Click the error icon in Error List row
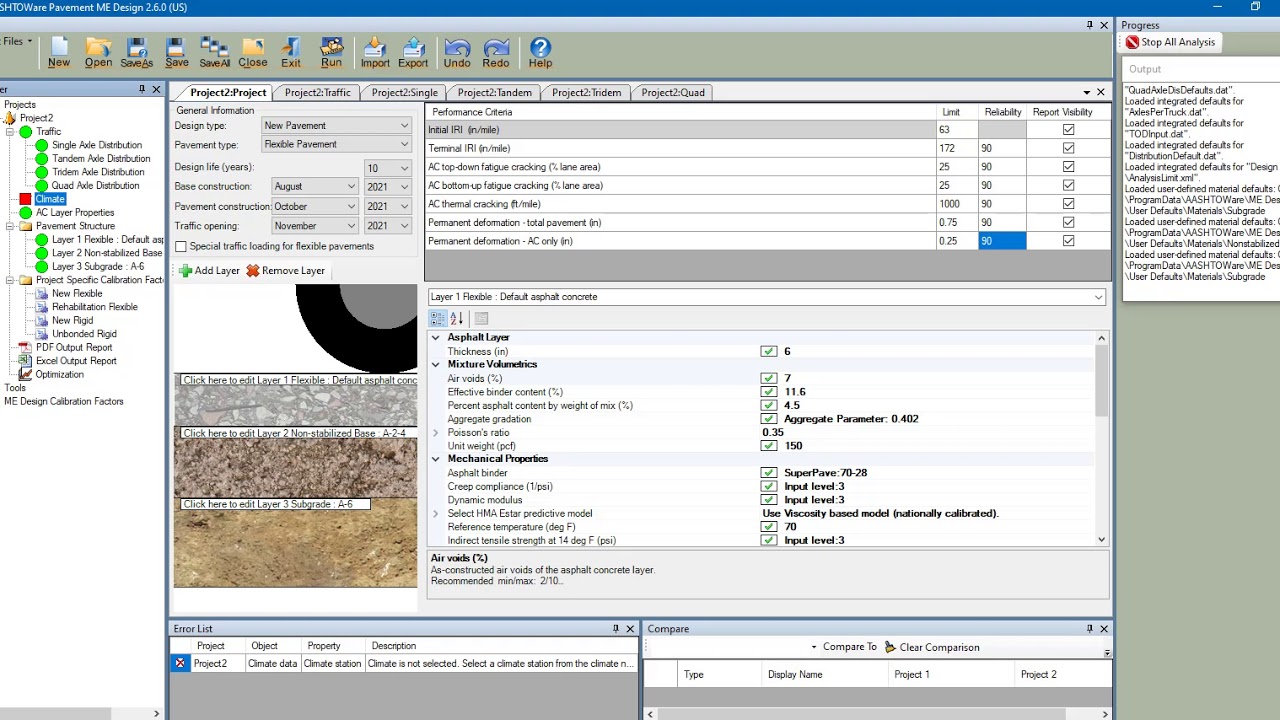The image size is (1280, 720). click(180, 664)
